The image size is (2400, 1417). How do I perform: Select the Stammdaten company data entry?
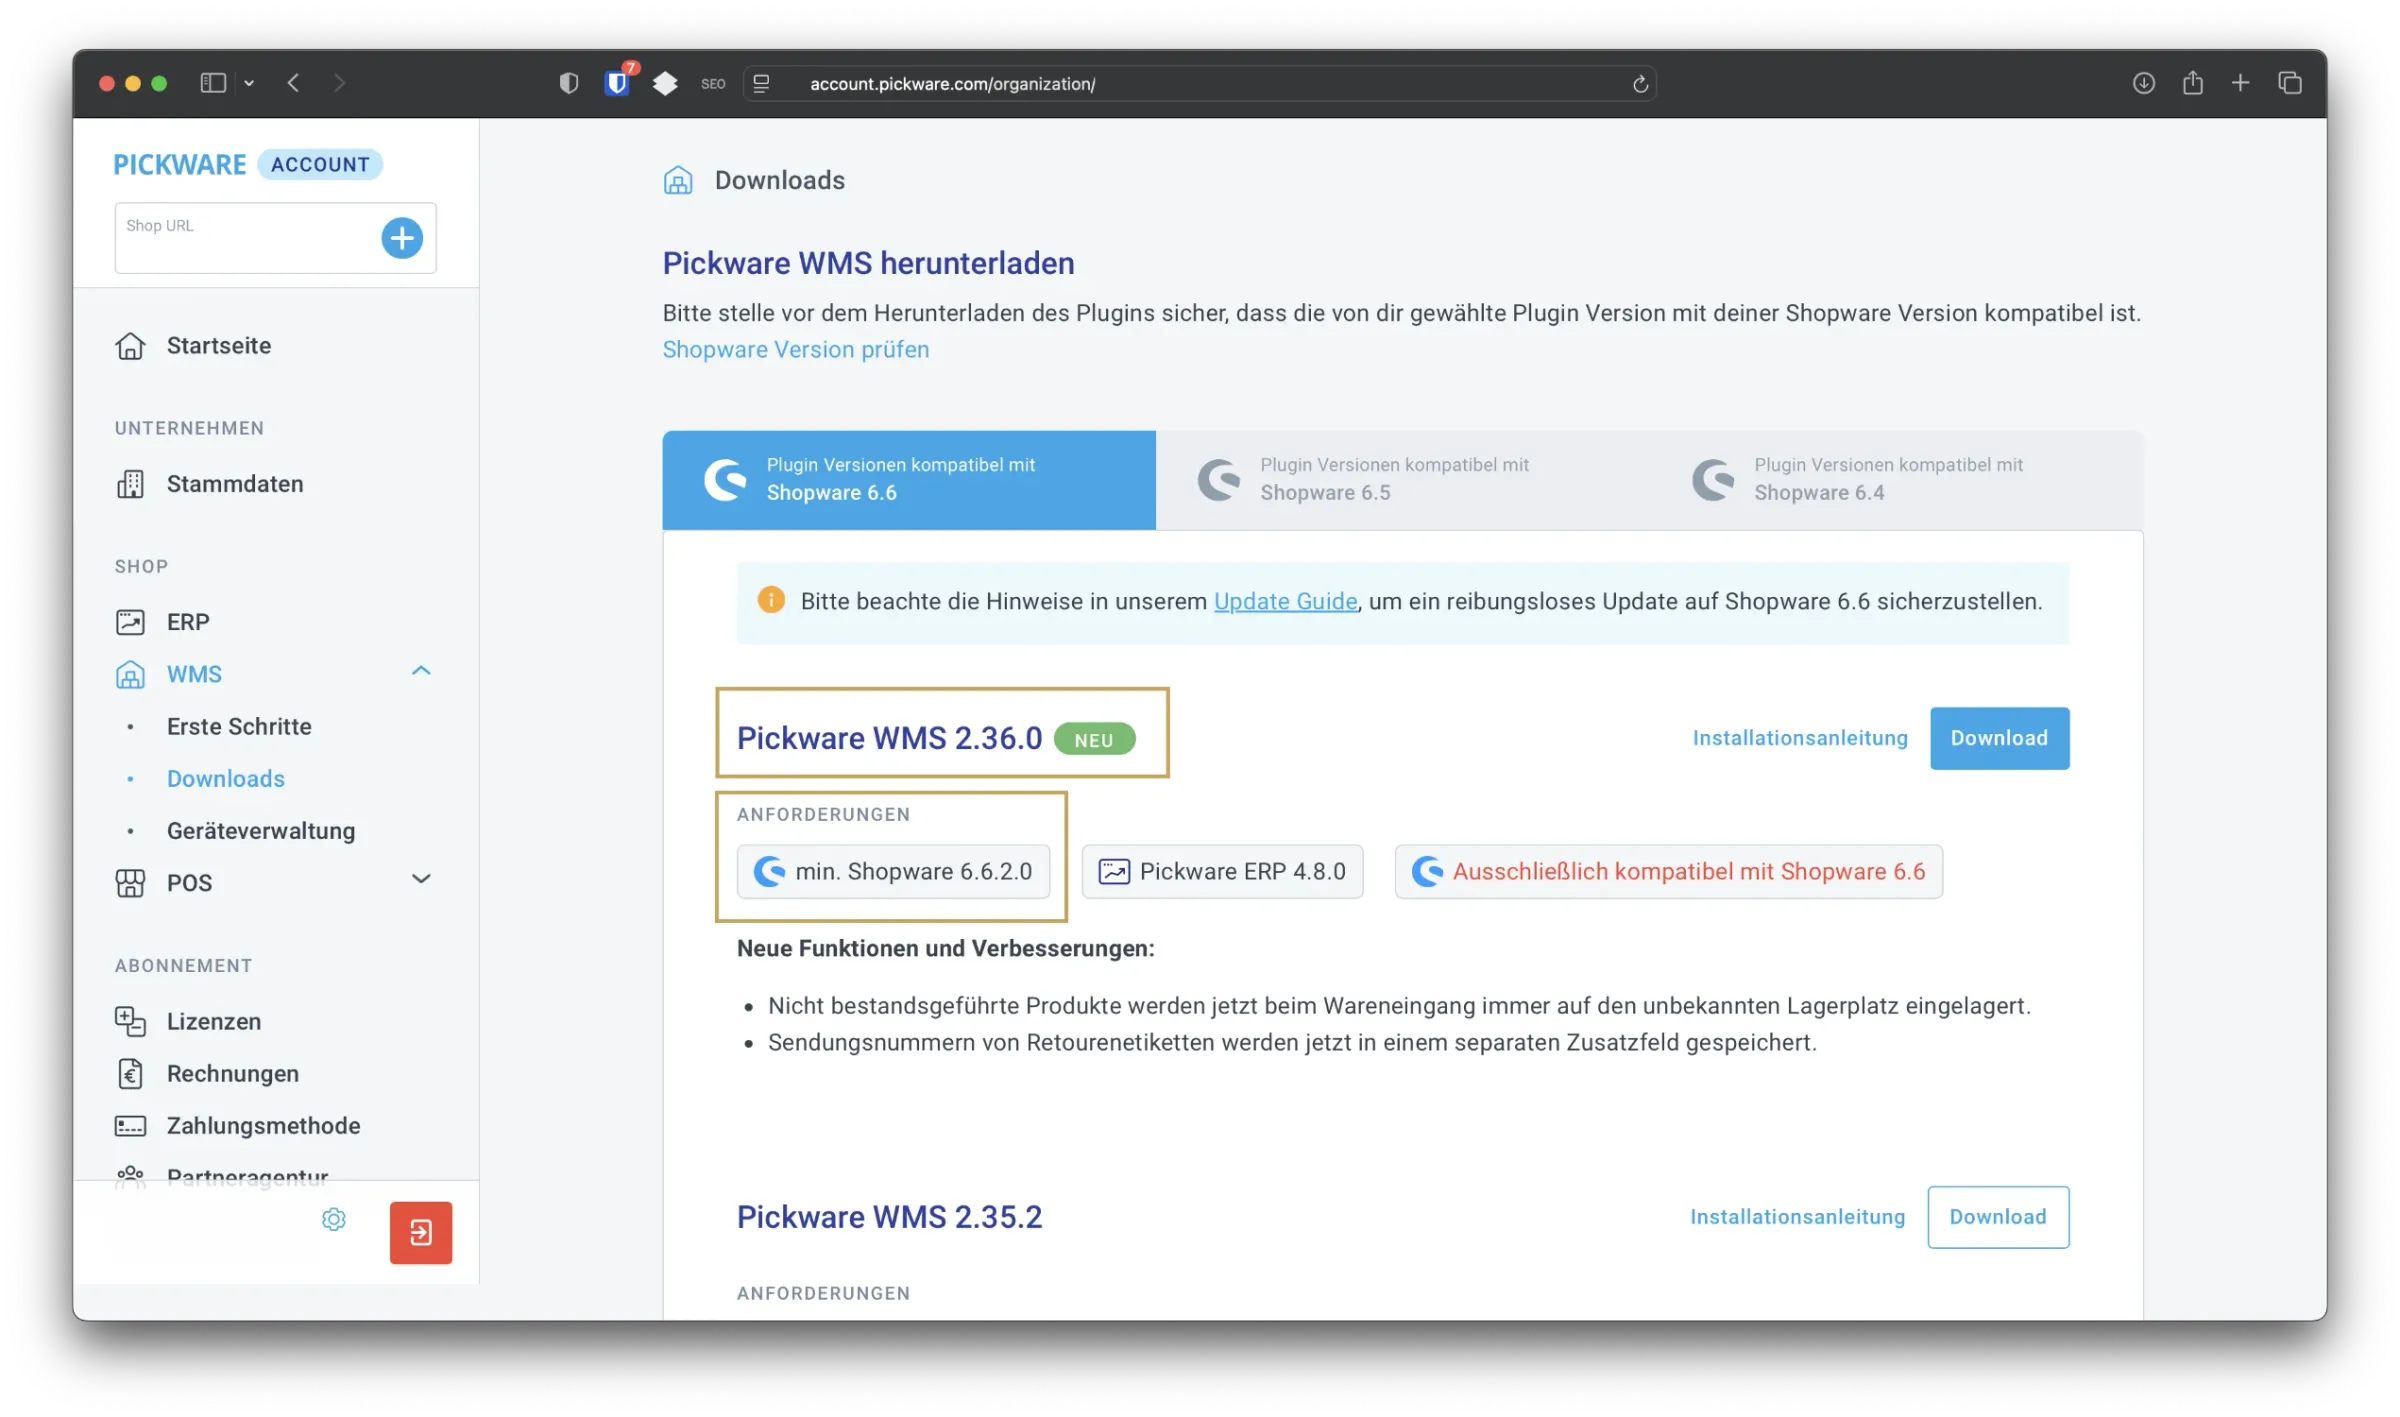click(234, 483)
